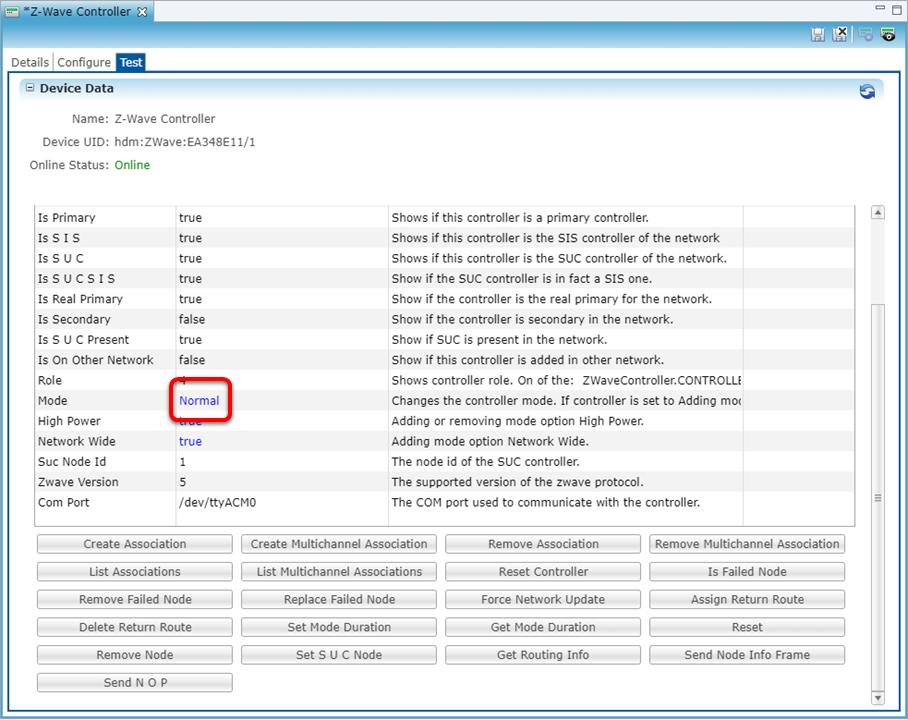Screen dimensions: 908x720
Task: Select the Role row label
Action: [x=50, y=381]
